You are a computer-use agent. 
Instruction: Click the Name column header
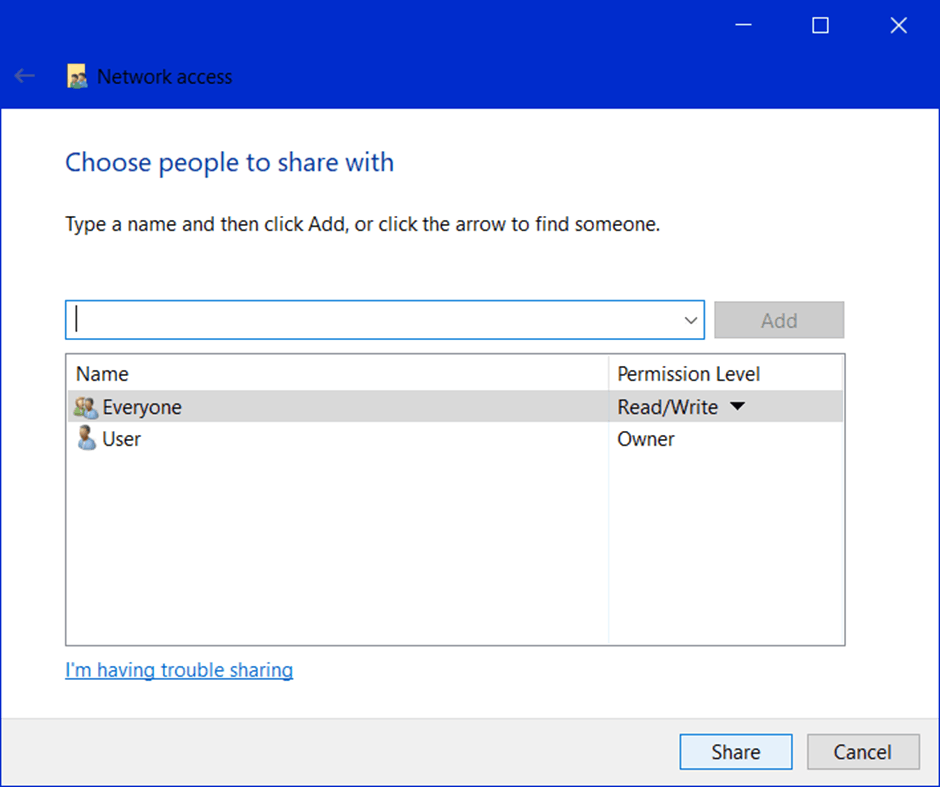pyautogui.click(x=338, y=373)
